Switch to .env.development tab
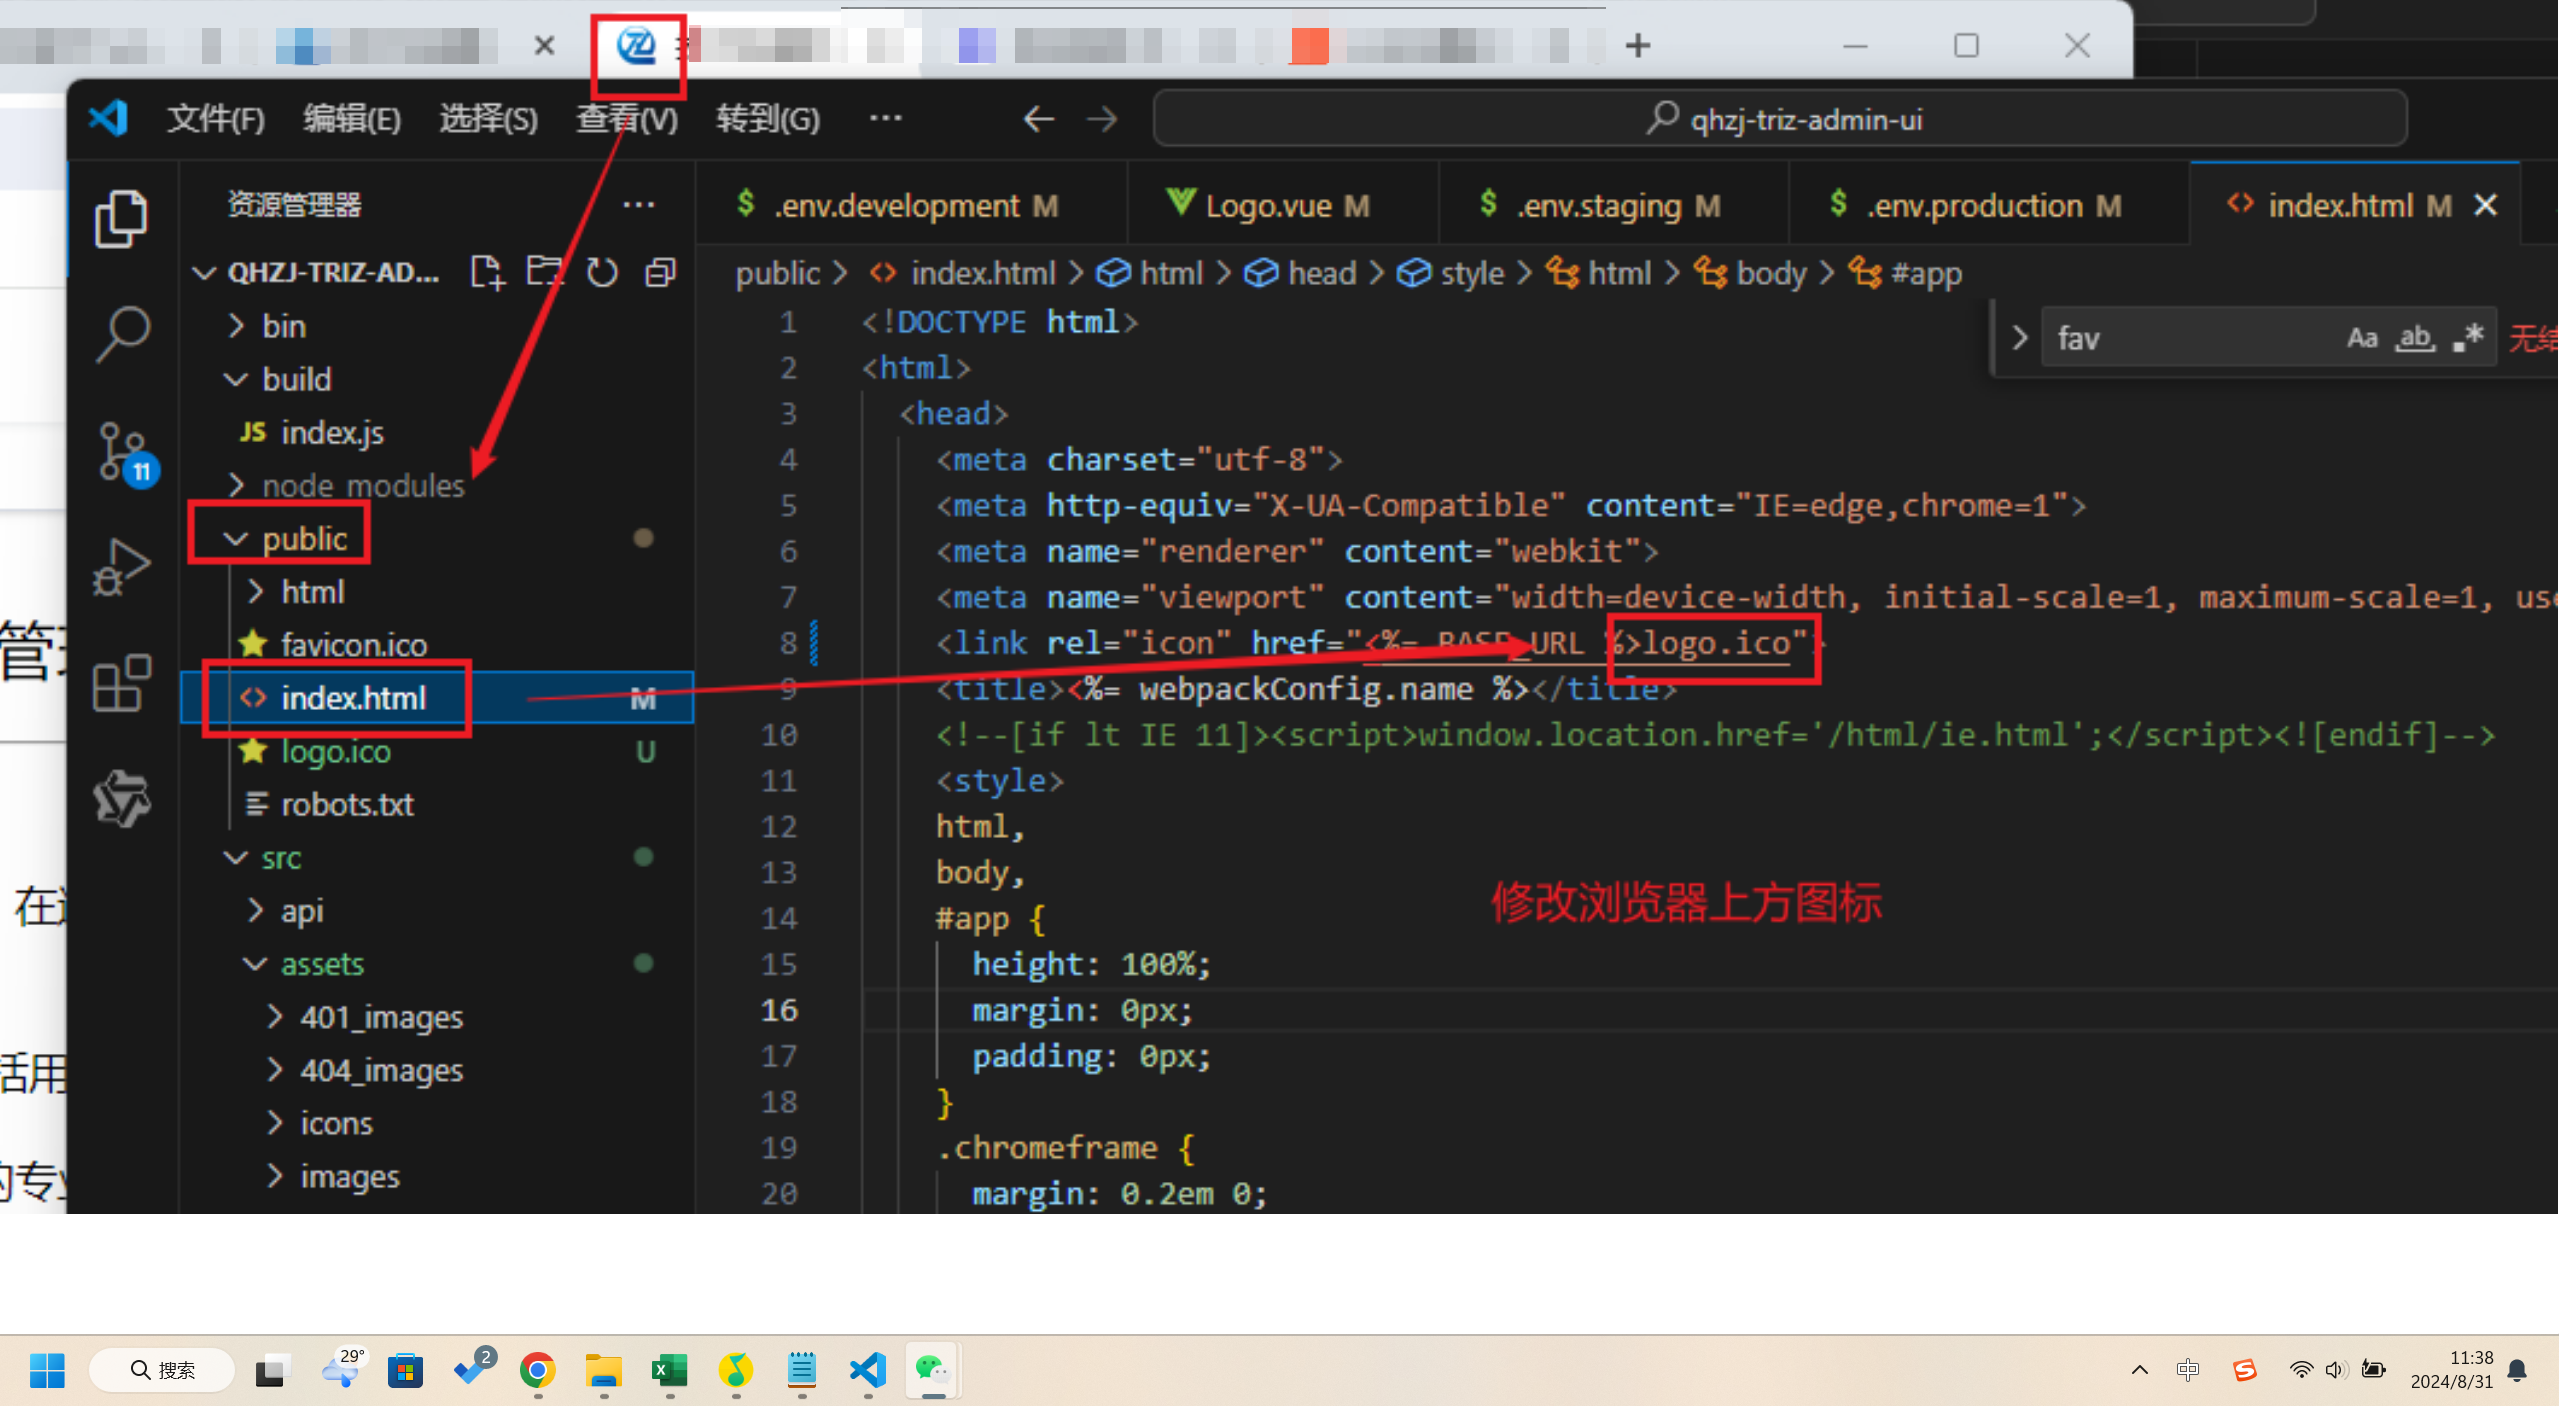 click(x=912, y=205)
